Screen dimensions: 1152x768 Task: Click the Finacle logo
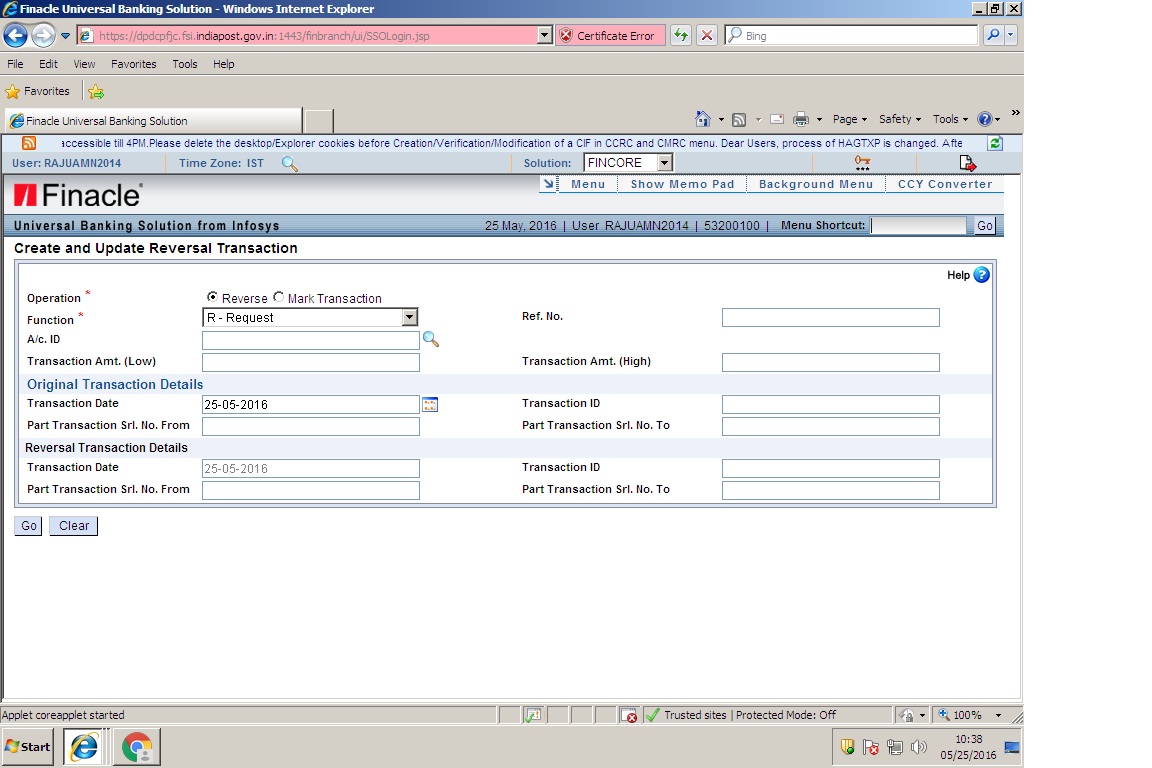tap(77, 195)
